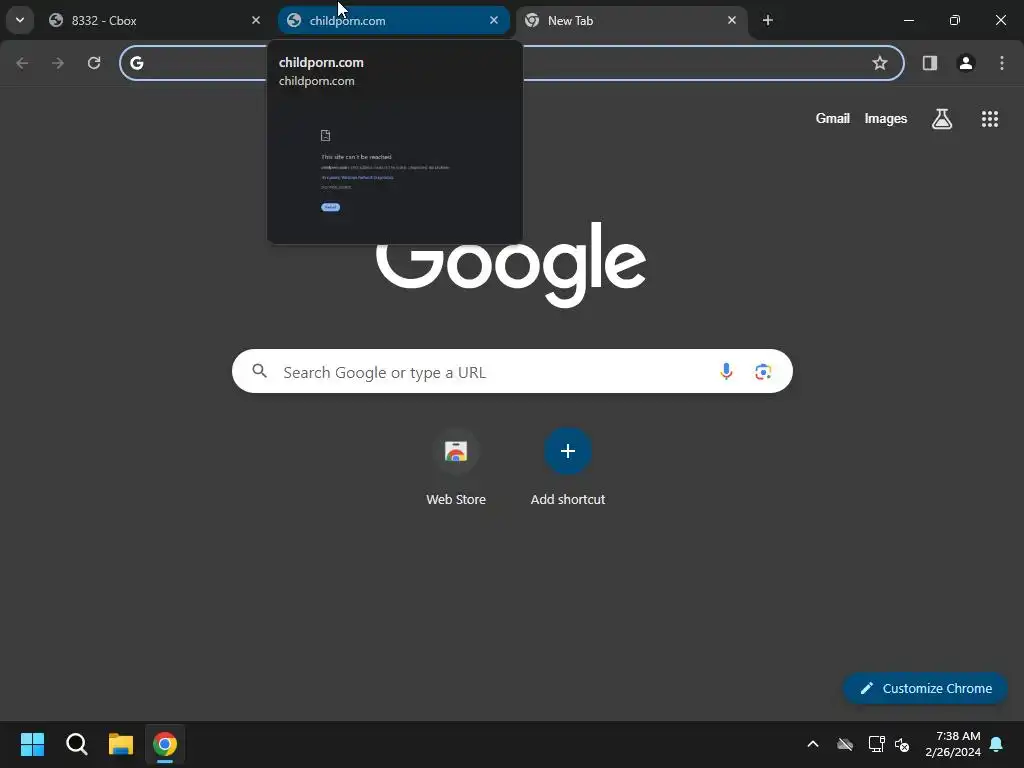
Task: Restore down the Chrome window
Action: coord(955,20)
